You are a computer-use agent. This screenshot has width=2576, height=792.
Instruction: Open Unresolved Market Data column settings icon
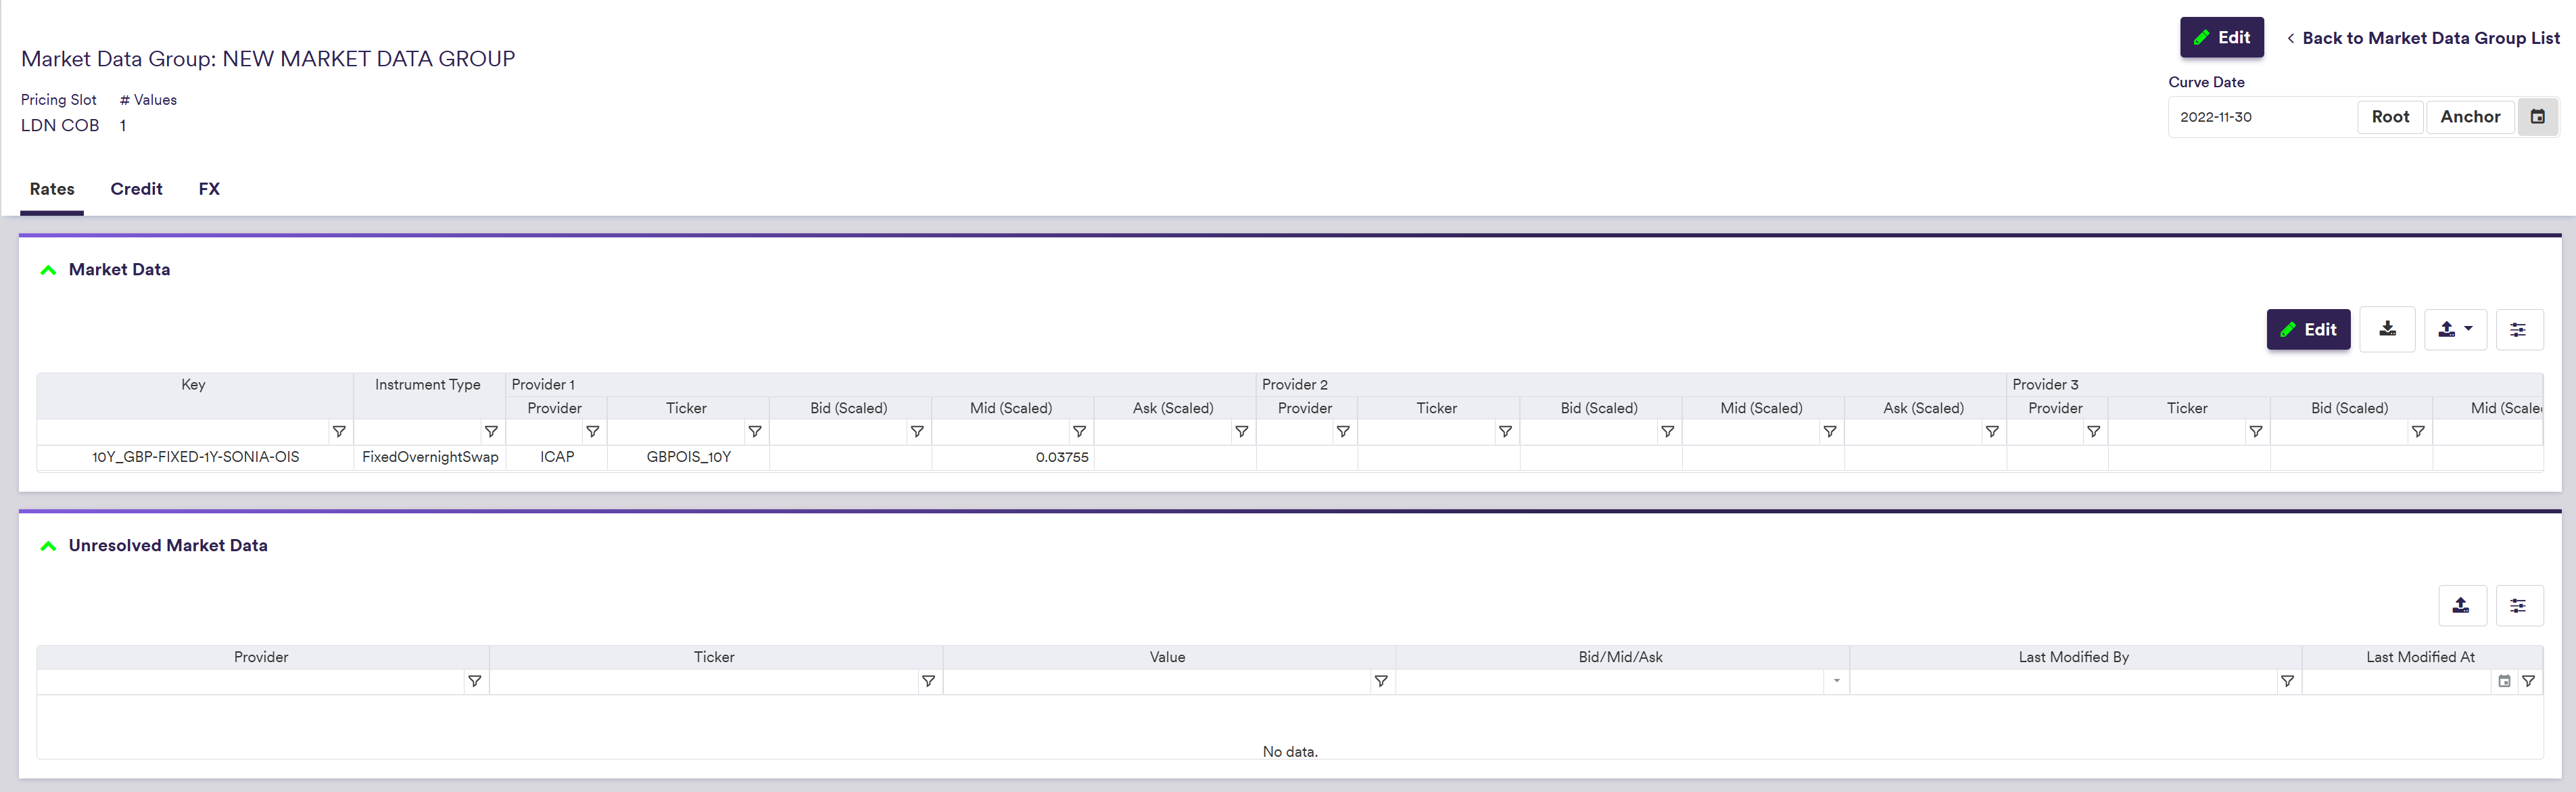2518,605
